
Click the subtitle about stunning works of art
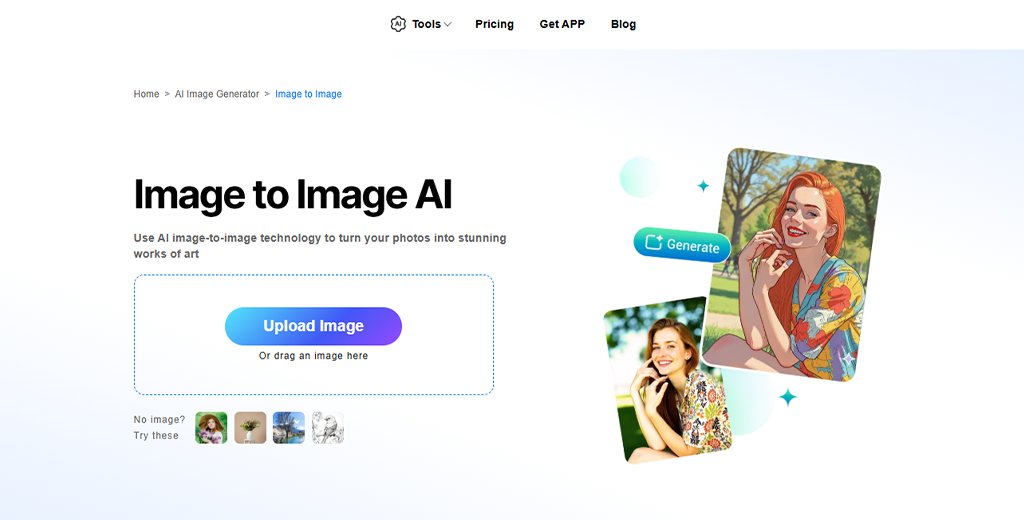click(320, 246)
